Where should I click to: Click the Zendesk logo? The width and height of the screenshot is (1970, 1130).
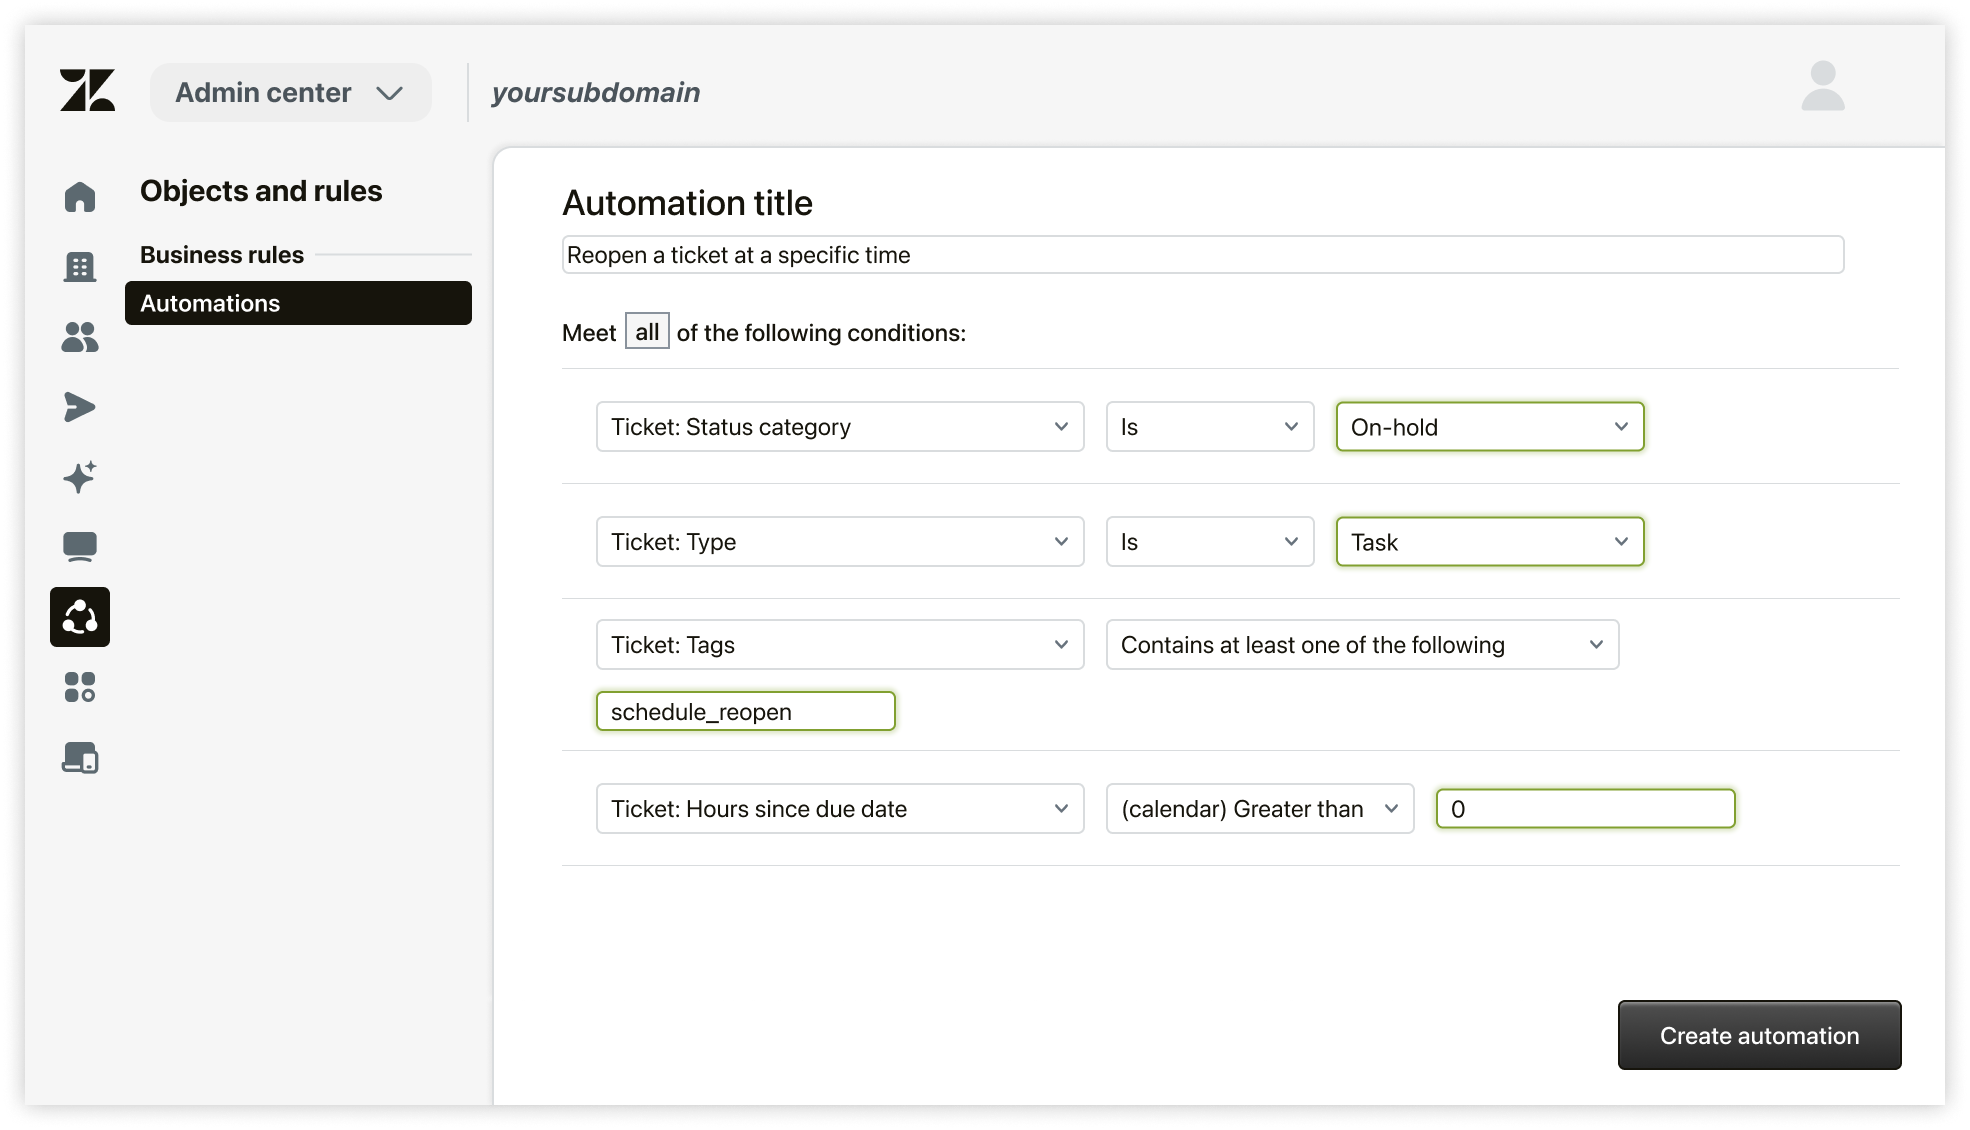[88, 92]
